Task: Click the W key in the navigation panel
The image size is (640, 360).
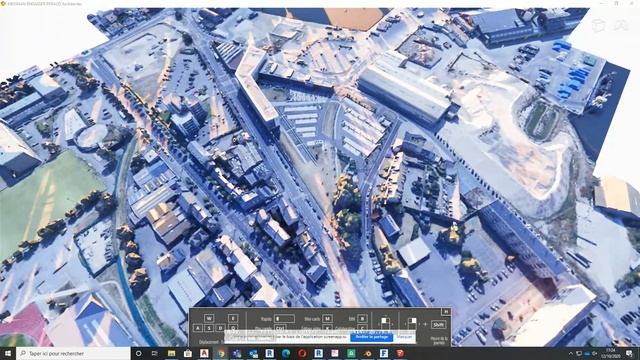Action: coord(209,318)
